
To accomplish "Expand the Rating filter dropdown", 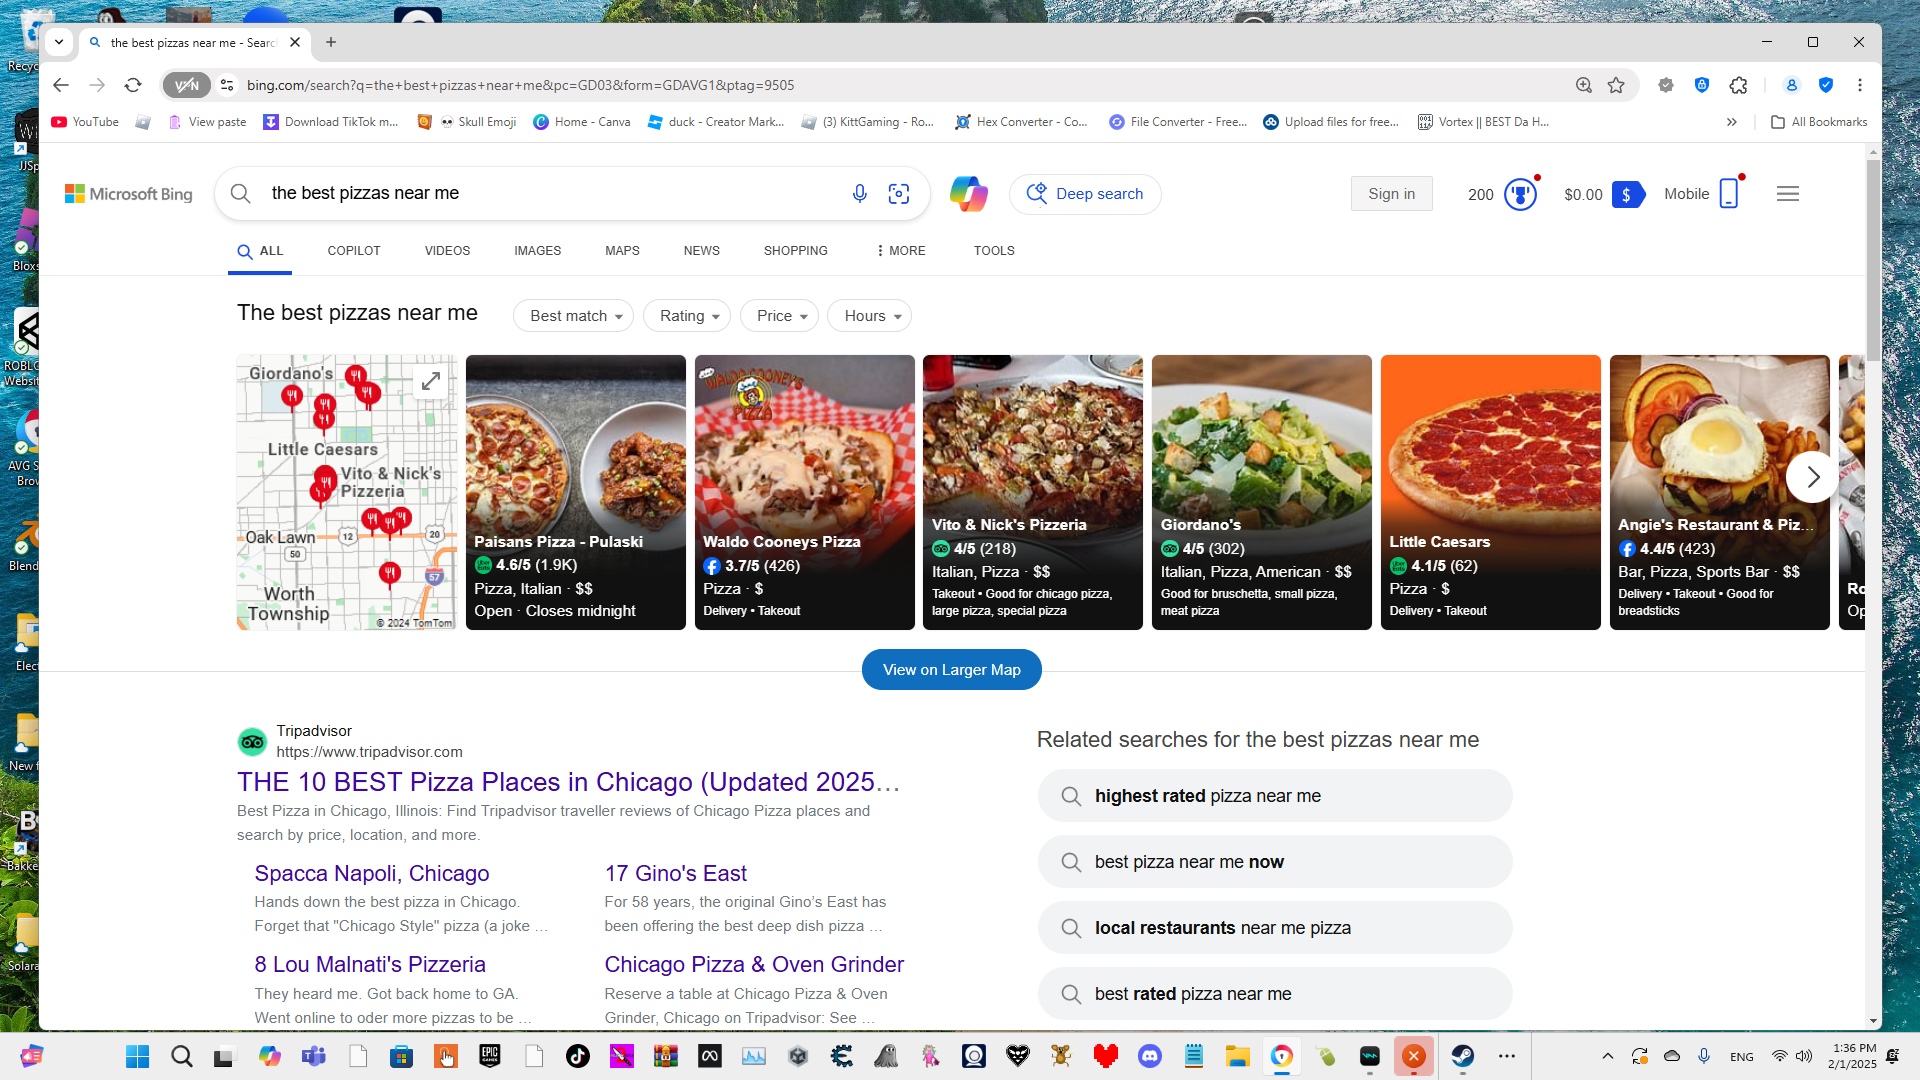I will point(688,316).
